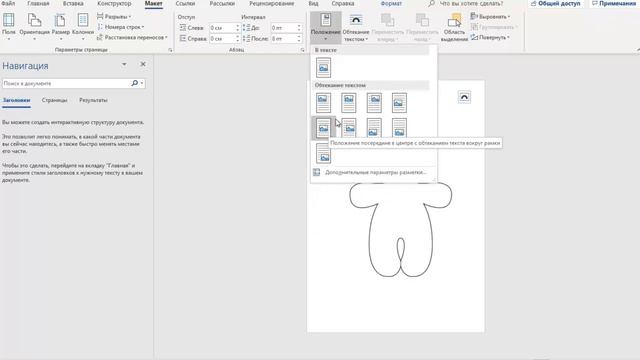Switch to the Формат tab
The image size is (640, 360).
391,3
